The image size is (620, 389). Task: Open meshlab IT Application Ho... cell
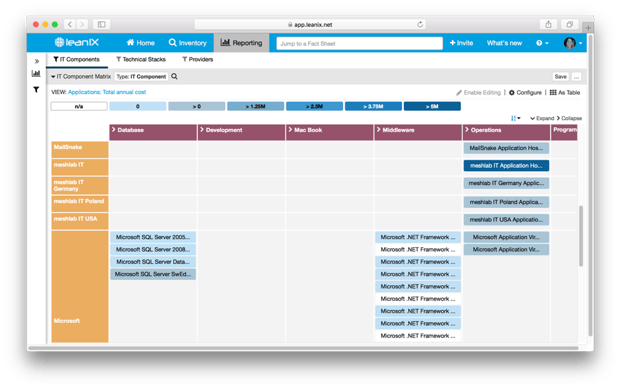click(x=506, y=166)
